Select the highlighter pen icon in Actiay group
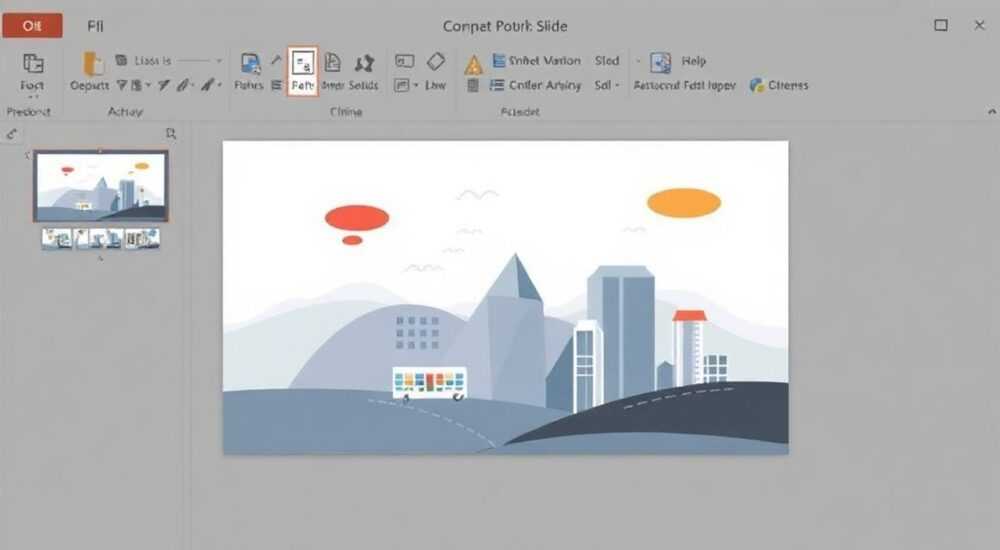The height and width of the screenshot is (550, 1000). click(184, 85)
